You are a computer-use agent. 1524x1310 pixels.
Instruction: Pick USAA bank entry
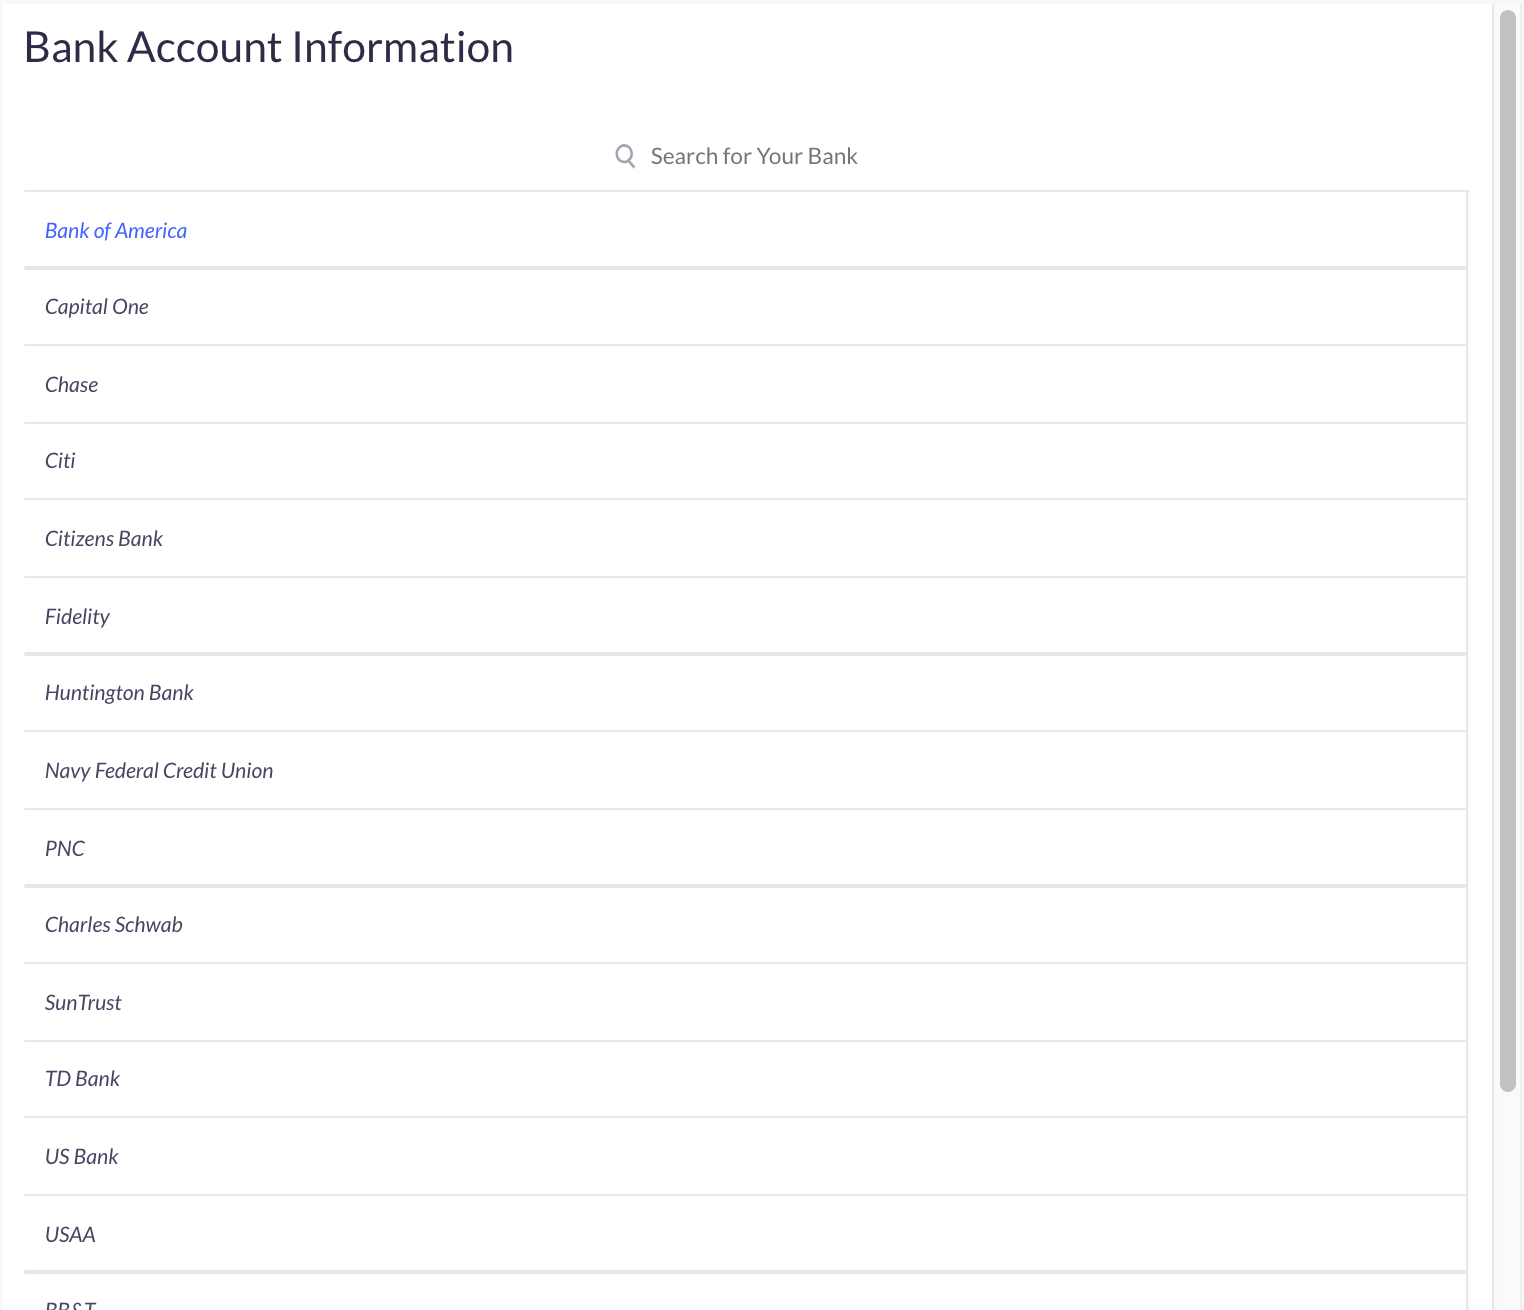[x=745, y=1234]
